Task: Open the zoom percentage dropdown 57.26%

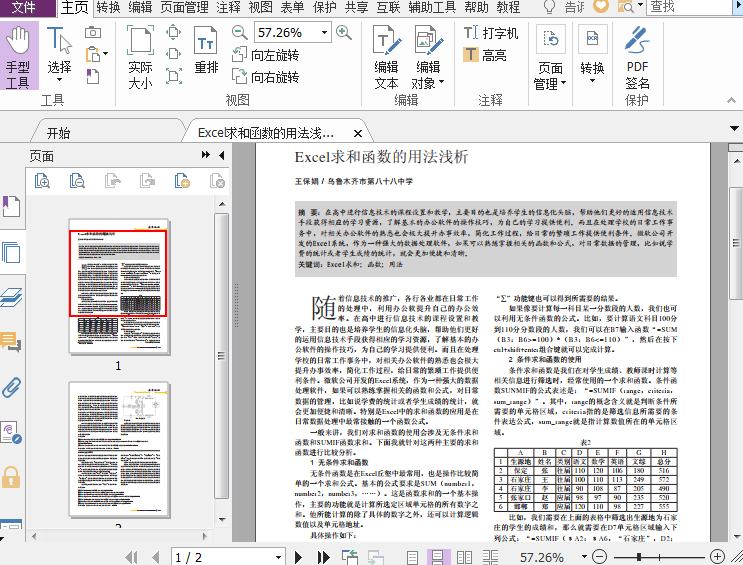Action: [x=324, y=33]
